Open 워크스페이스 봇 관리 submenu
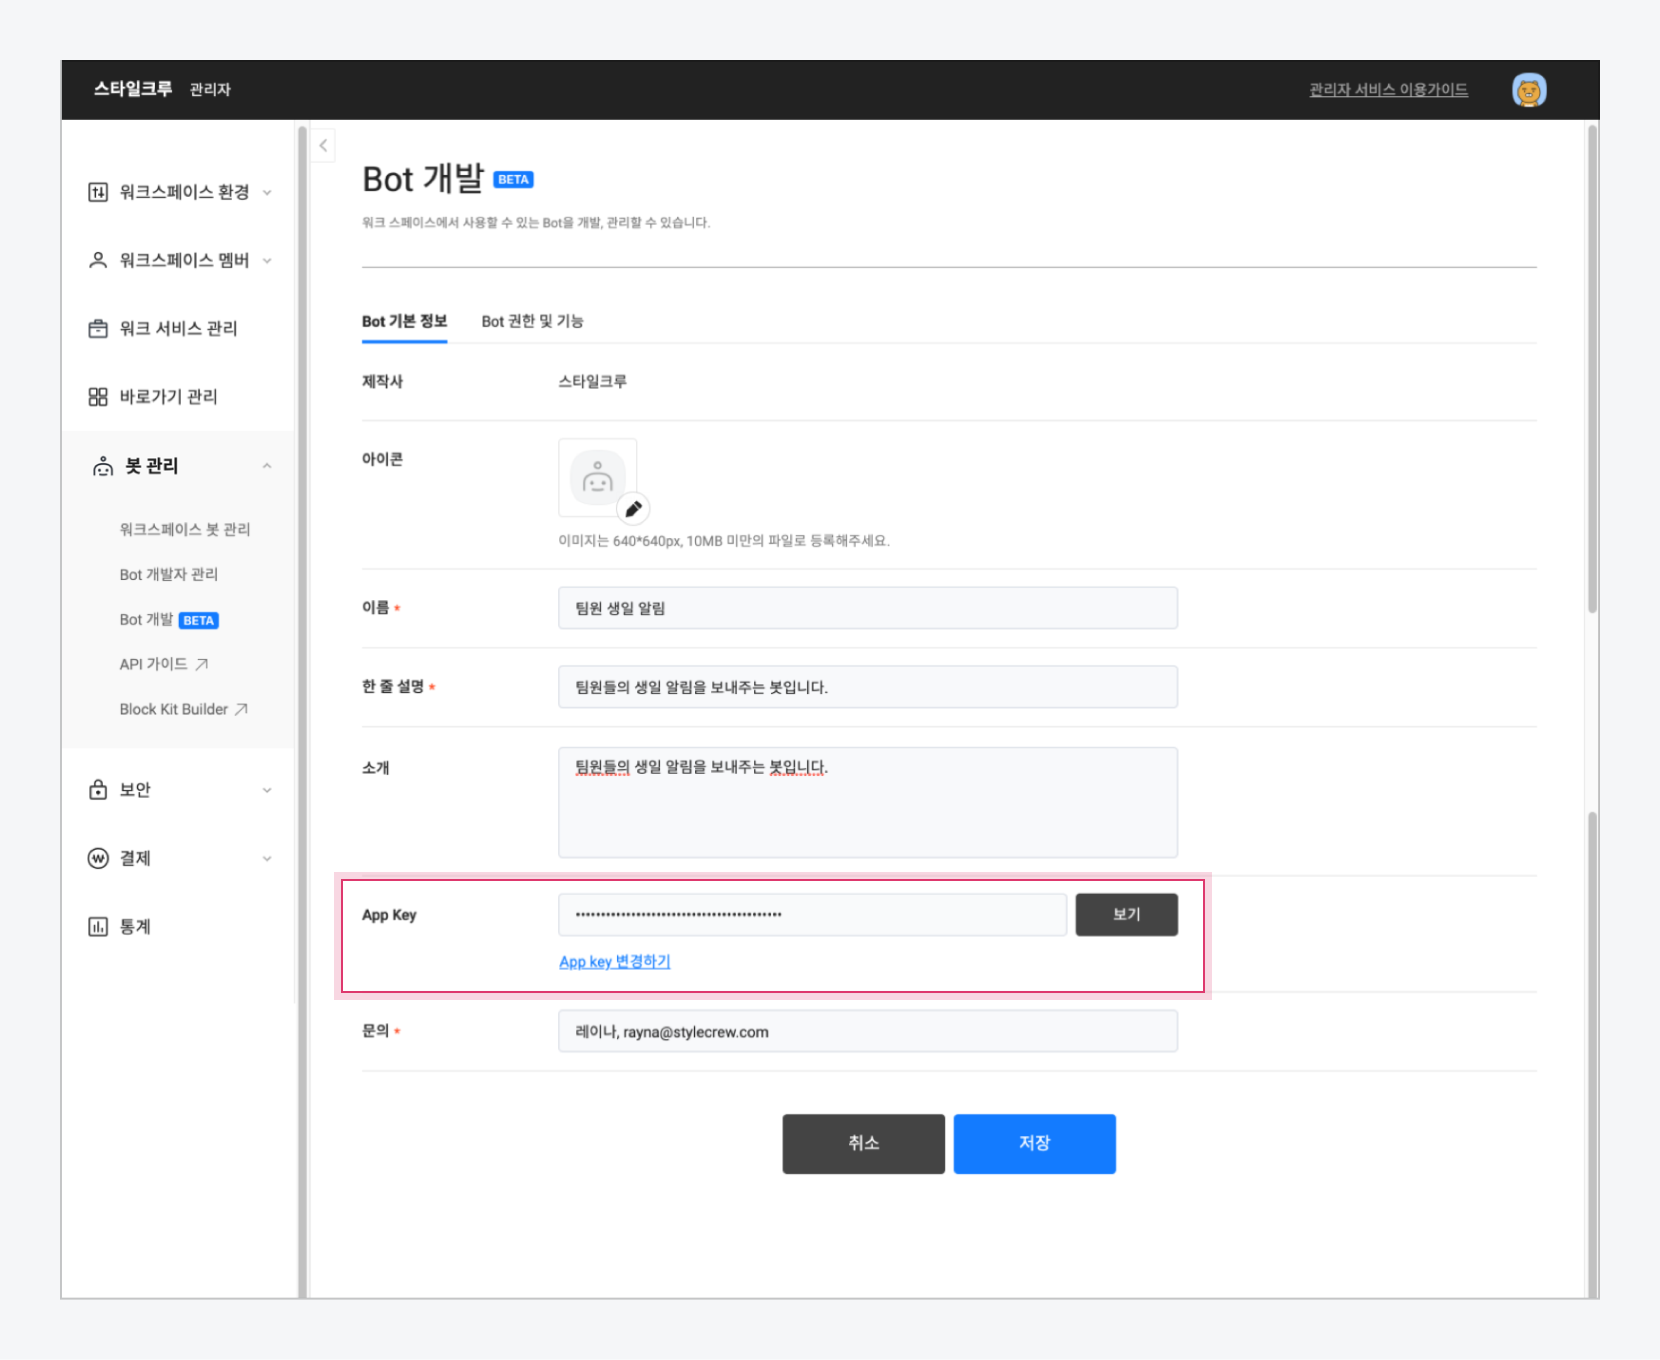Screen dimensions: 1660x1360 pyautogui.click(x=185, y=529)
